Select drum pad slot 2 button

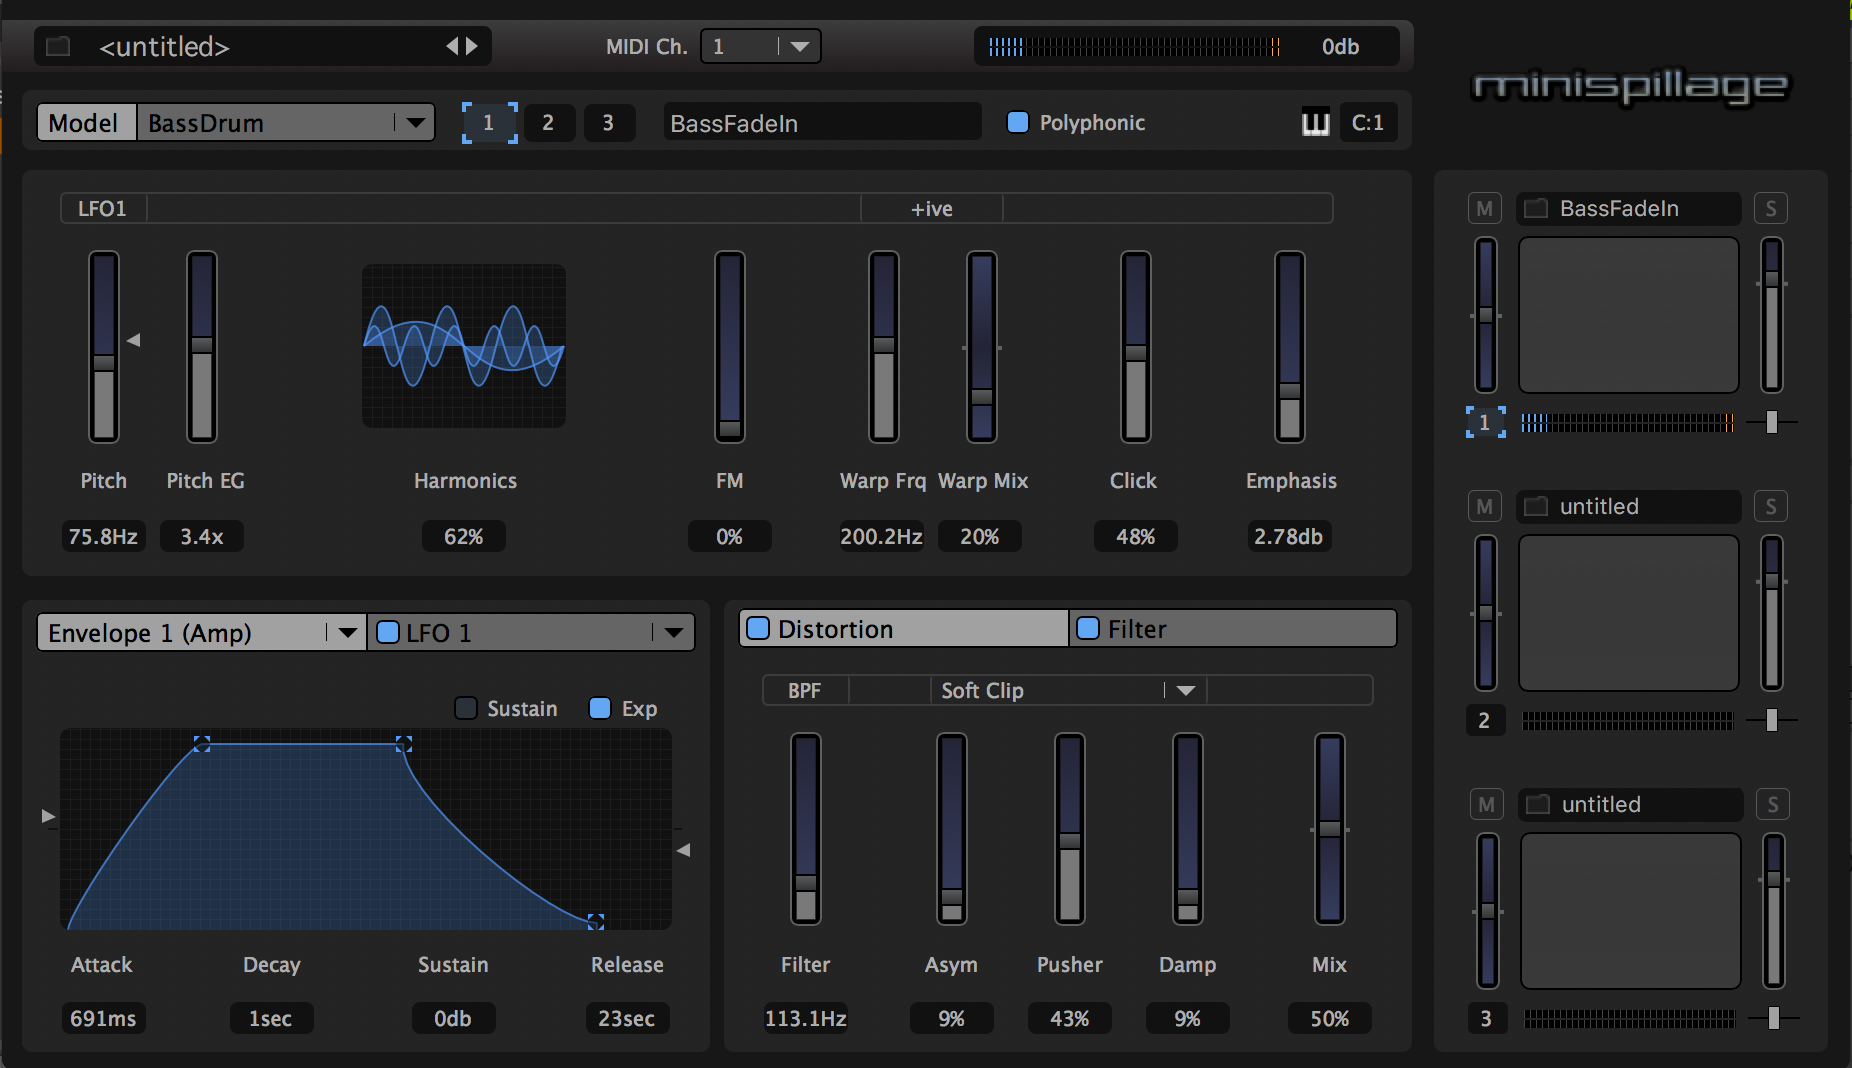[x=548, y=123]
